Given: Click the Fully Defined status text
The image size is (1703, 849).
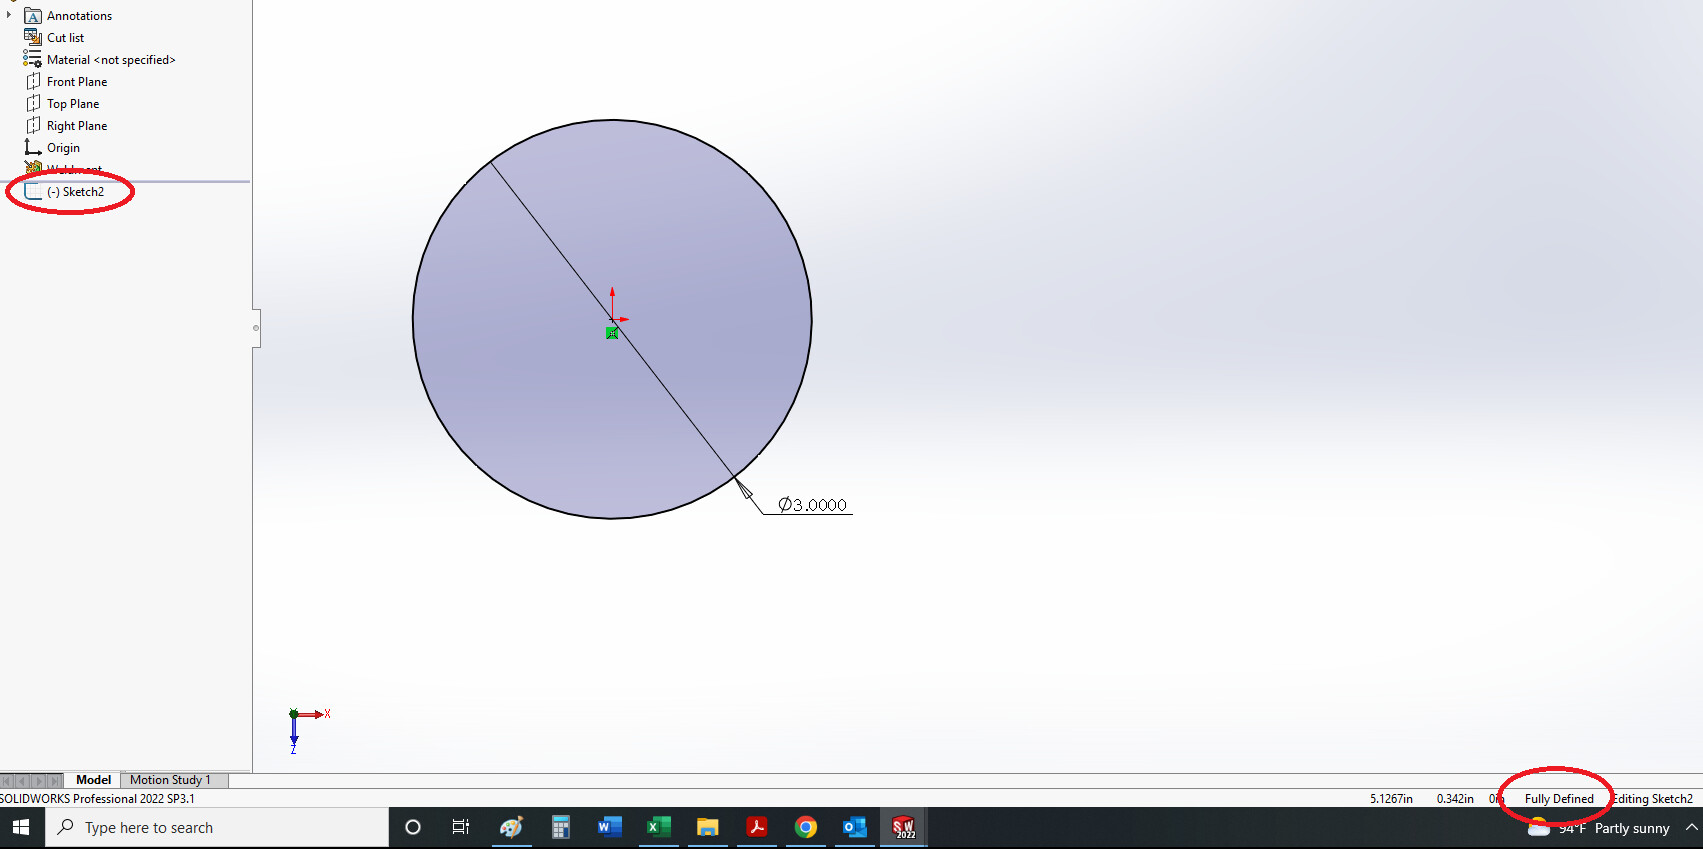Looking at the screenshot, I should tap(1559, 799).
